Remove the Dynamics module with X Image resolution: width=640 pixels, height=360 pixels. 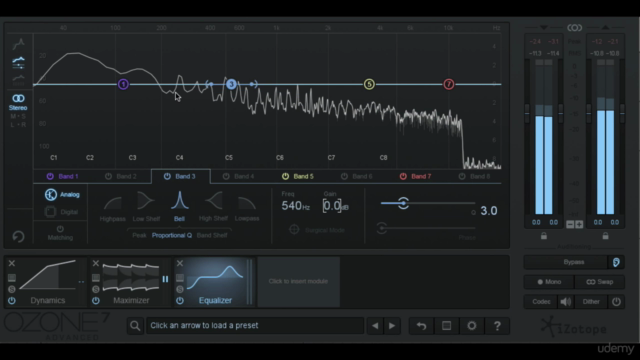[12, 263]
